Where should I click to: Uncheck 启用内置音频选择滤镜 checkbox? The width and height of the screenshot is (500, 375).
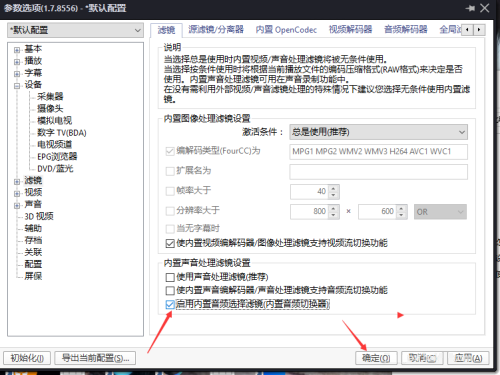click(170, 304)
